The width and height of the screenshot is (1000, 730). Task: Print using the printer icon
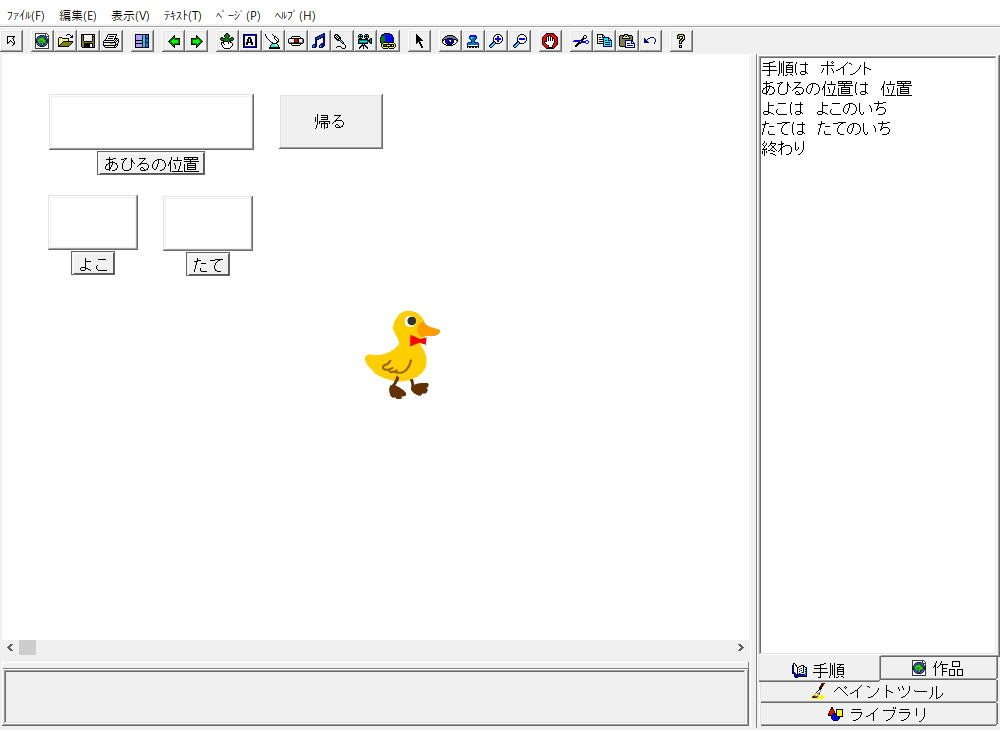point(112,41)
